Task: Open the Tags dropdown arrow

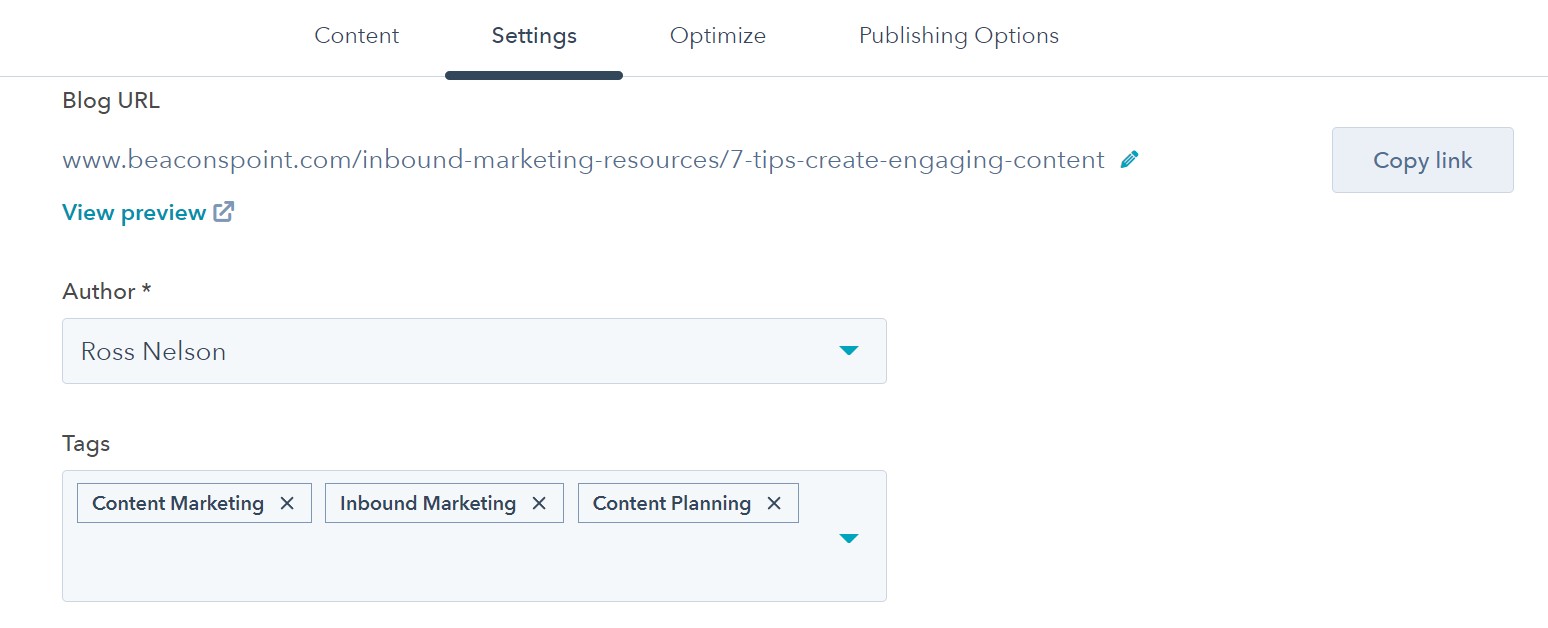Action: click(849, 538)
